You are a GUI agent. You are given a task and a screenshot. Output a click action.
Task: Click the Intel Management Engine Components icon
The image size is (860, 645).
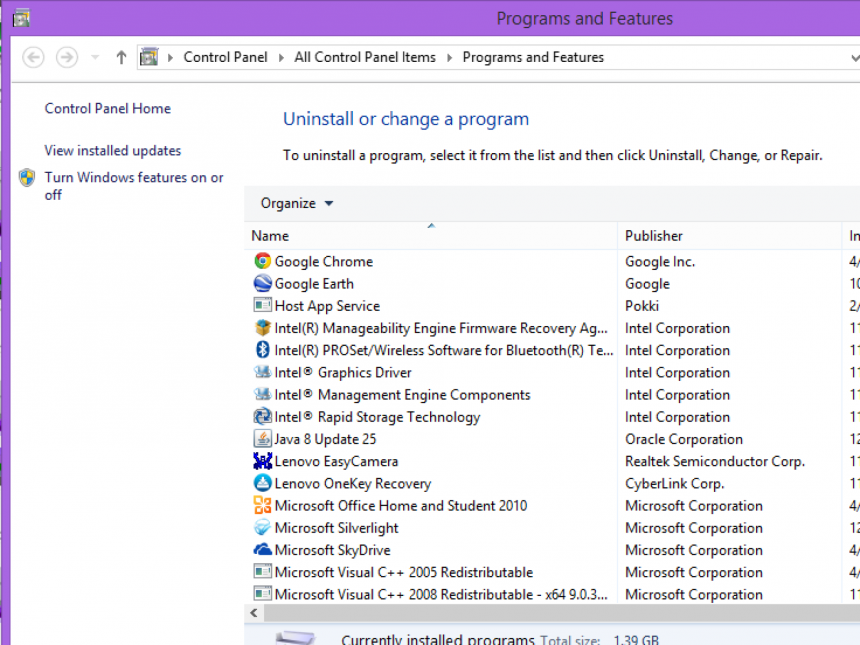point(263,394)
